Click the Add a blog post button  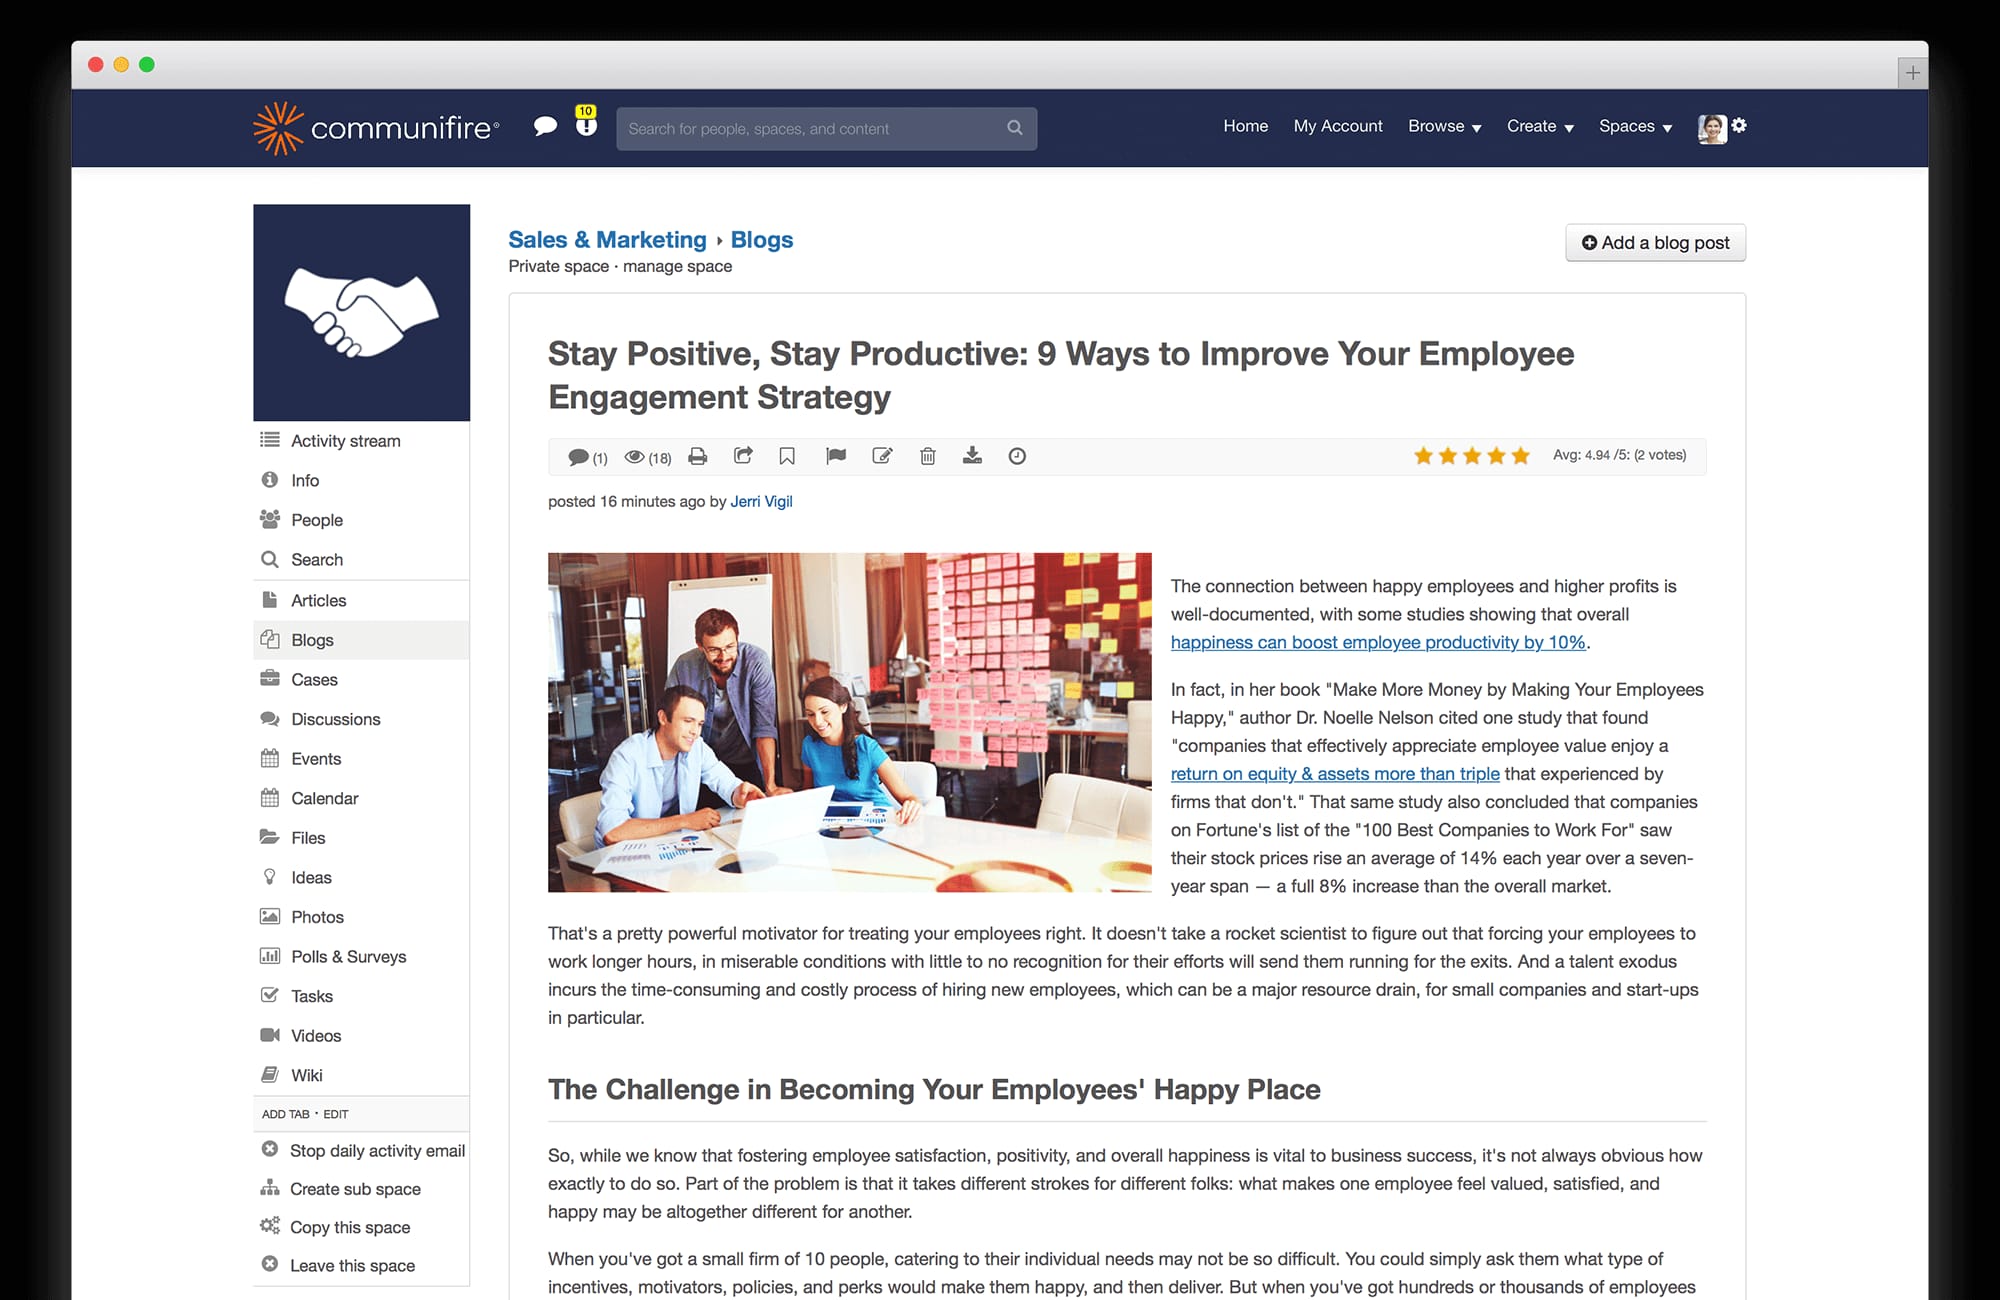[1655, 242]
